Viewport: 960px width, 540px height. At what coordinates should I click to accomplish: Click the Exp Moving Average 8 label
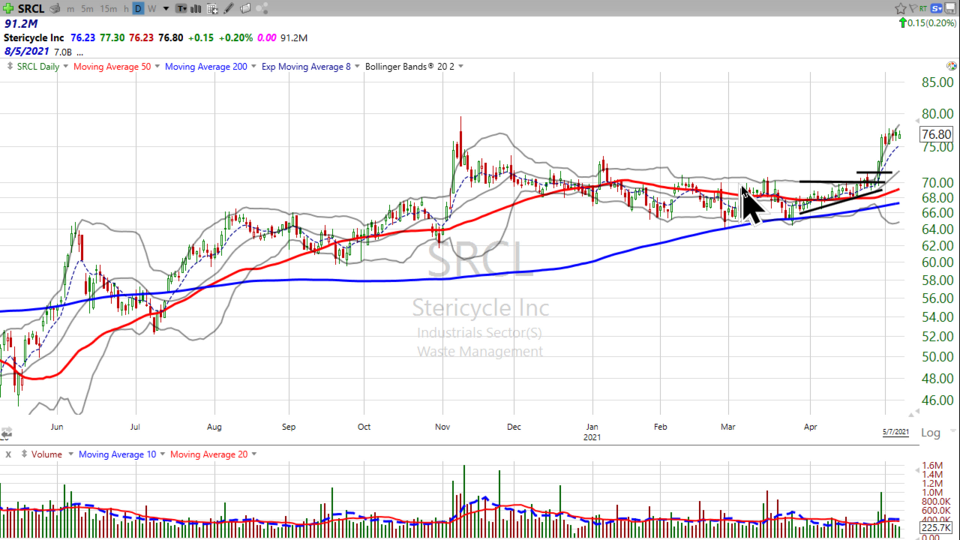[308, 66]
